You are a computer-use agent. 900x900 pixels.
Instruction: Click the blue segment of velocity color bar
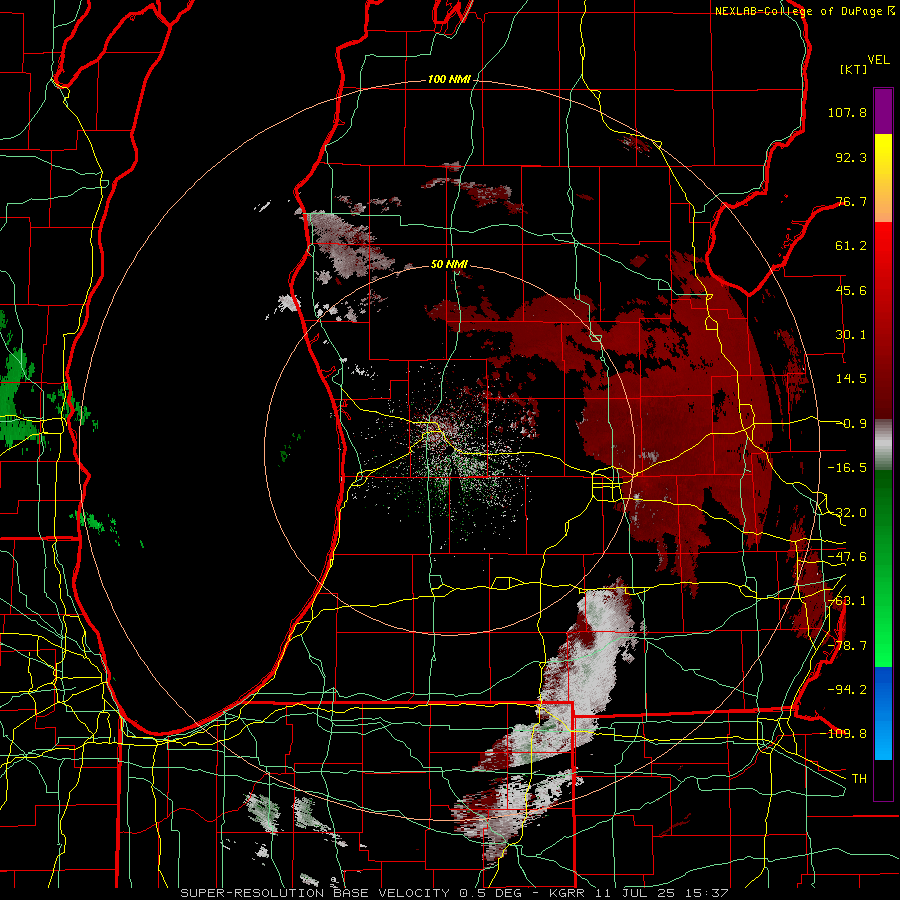coord(883,713)
